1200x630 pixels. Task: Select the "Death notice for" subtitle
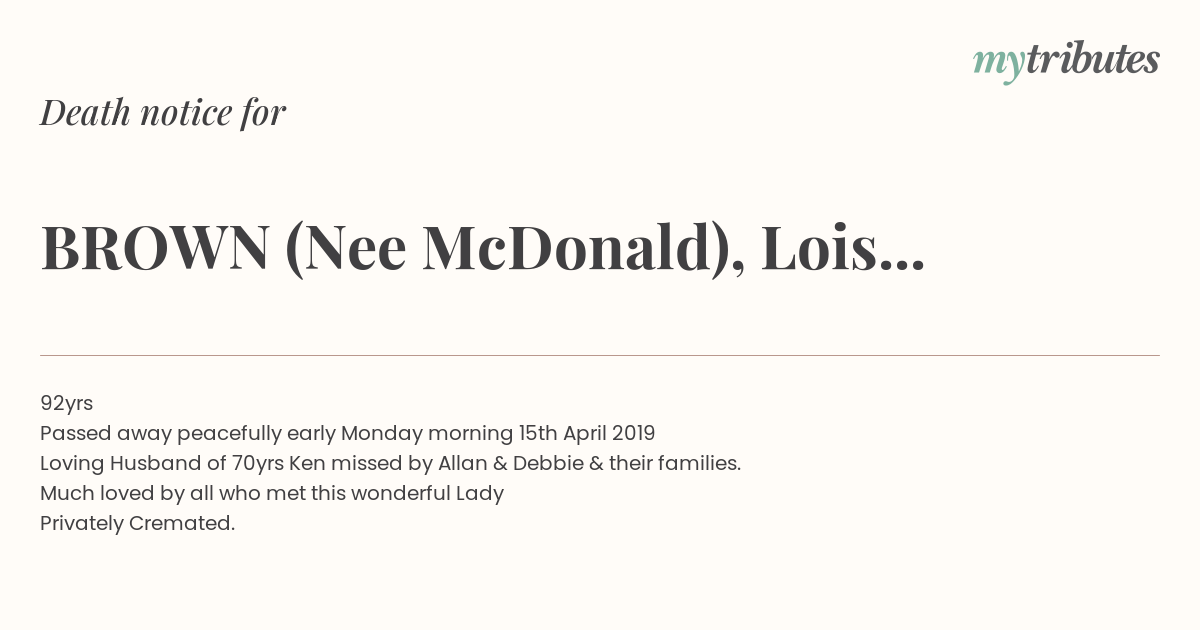(x=163, y=113)
